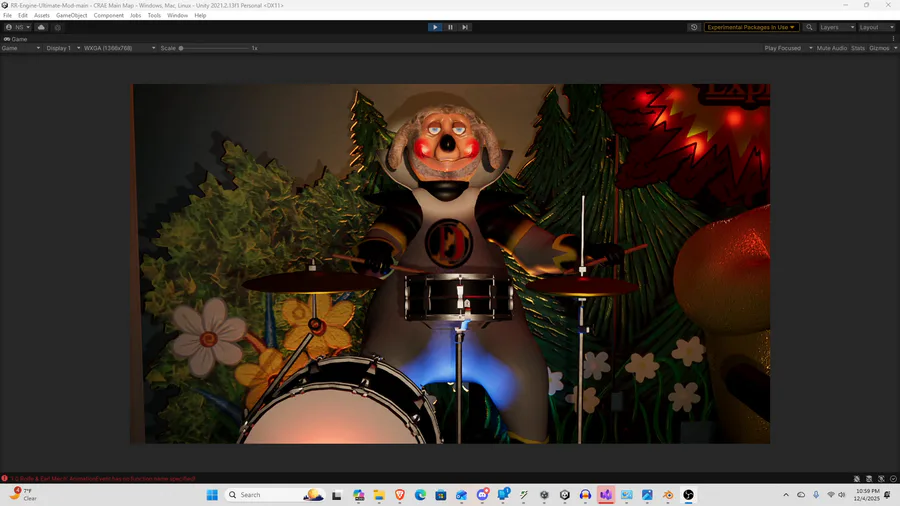The width and height of the screenshot is (900, 506).
Task: Toggle the Pause button
Action: pyautogui.click(x=451, y=27)
